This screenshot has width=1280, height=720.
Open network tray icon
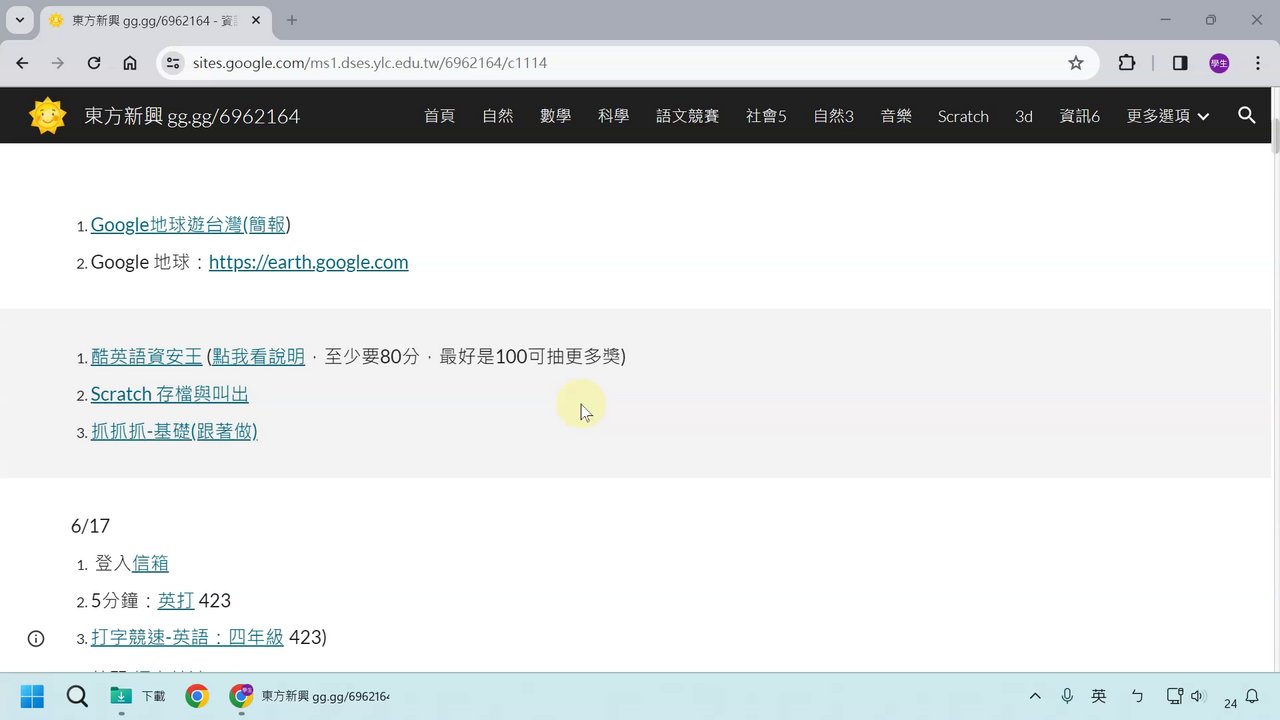pyautogui.click(x=1175, y=696)
